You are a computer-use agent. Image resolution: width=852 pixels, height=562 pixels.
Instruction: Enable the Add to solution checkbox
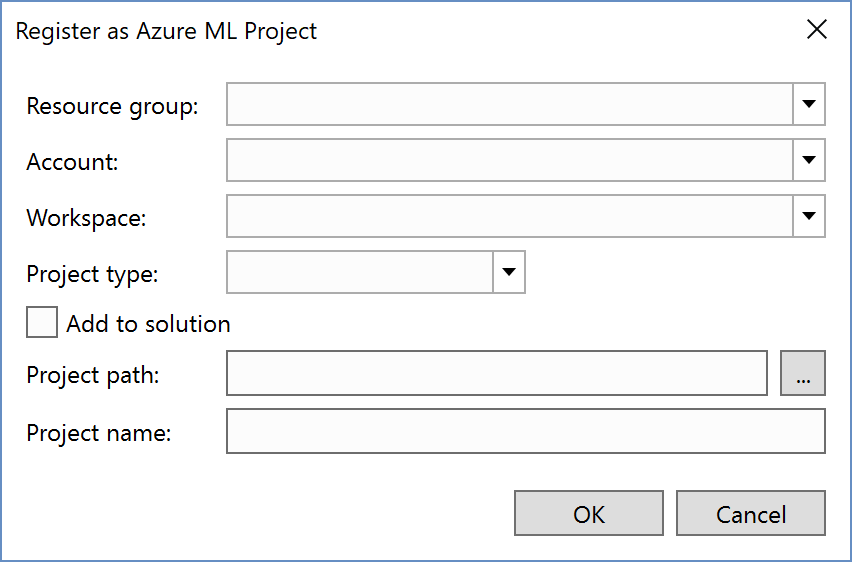coord(42,323)
